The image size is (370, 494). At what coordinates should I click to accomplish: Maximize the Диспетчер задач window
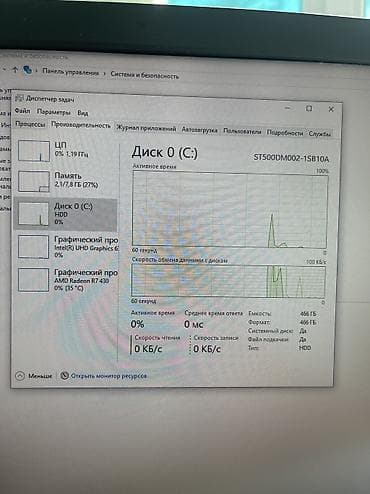coord(309,108)
